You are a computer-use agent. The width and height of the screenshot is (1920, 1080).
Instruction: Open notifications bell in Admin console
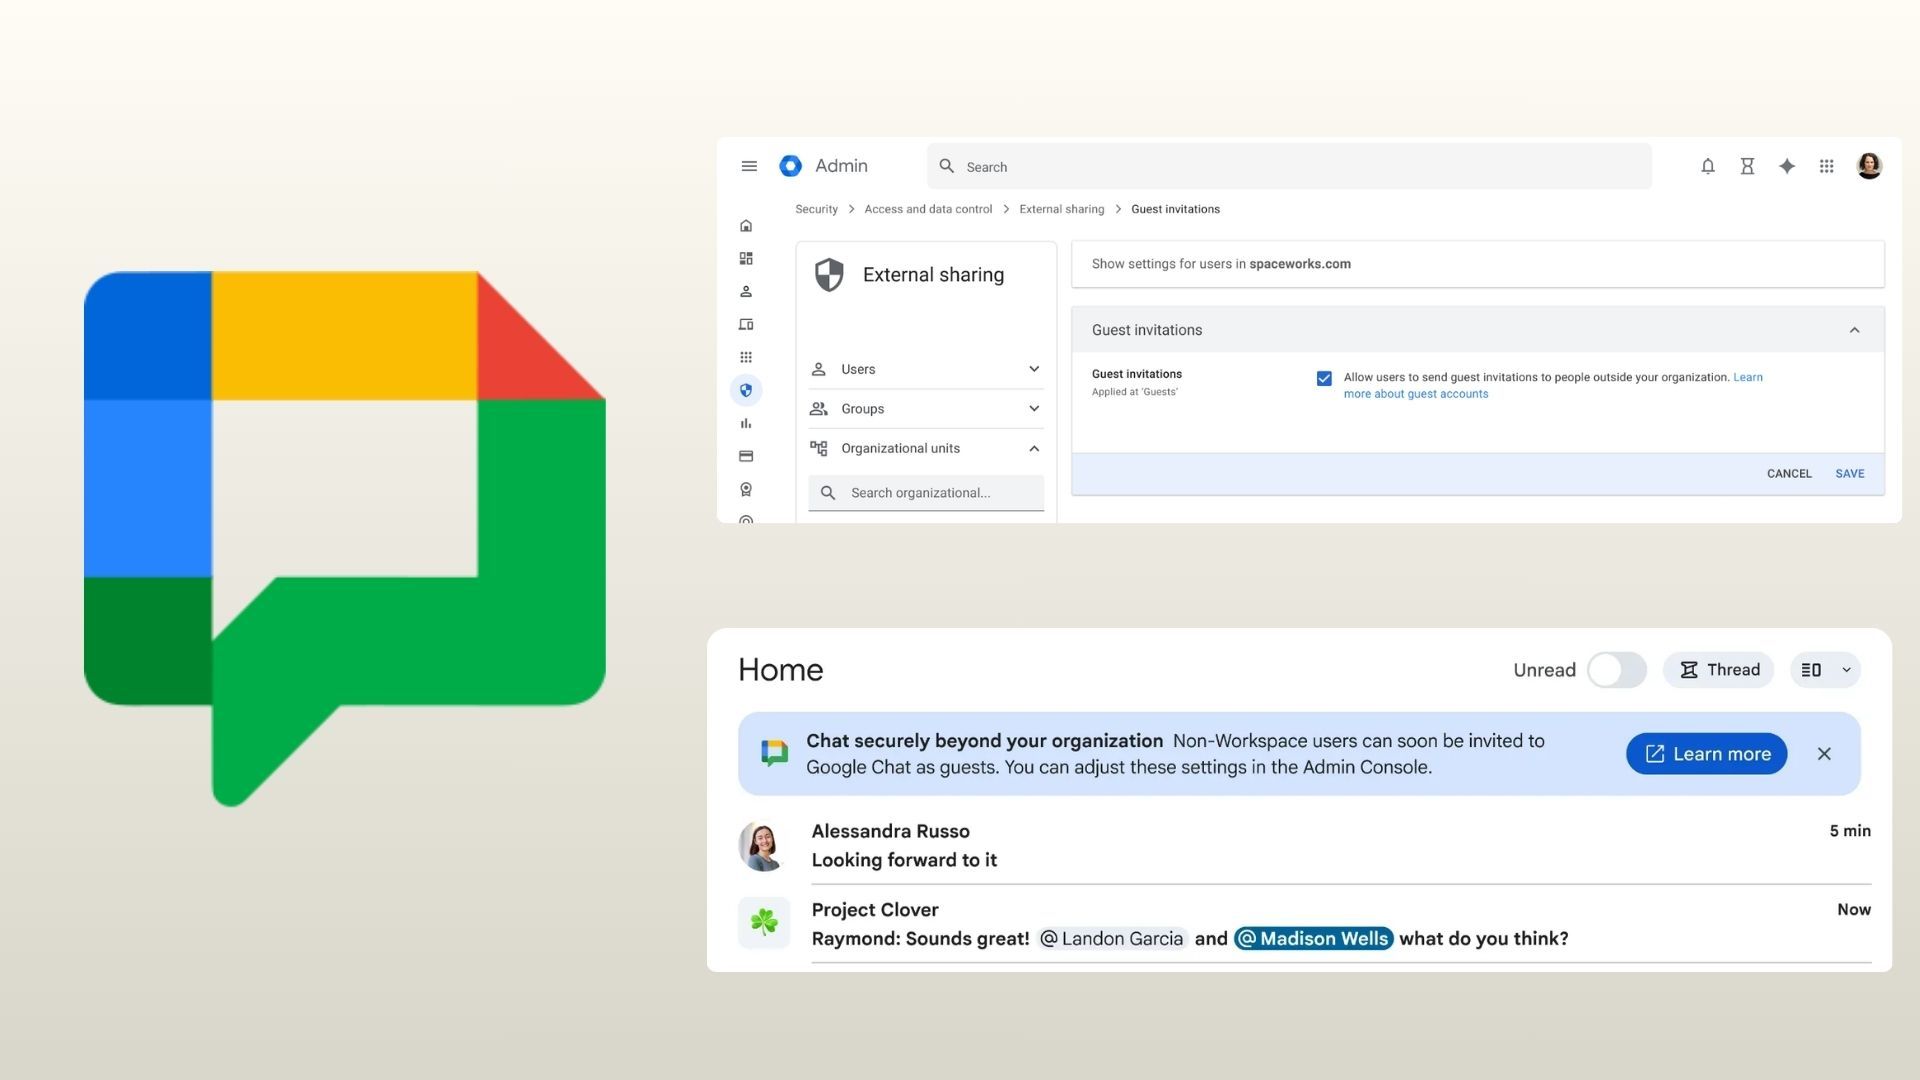pos(1708,166)
